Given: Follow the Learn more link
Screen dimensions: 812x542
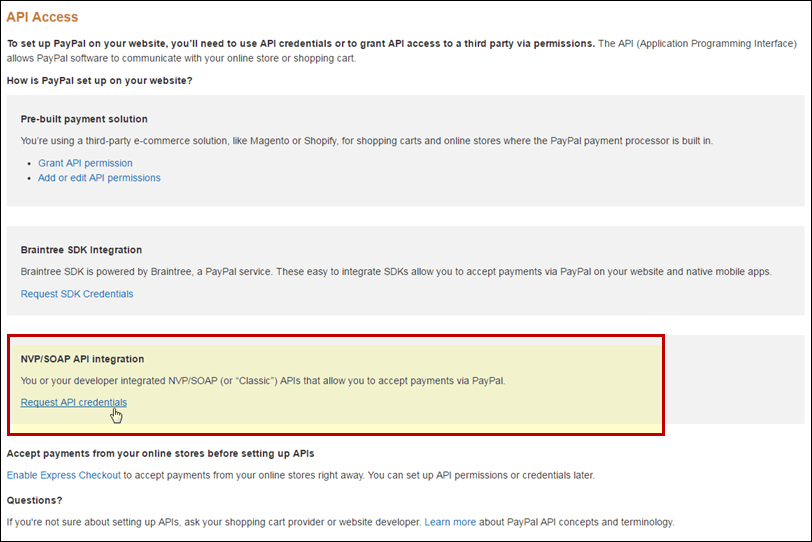Looking at the screenshot, I should click(450, 522).
